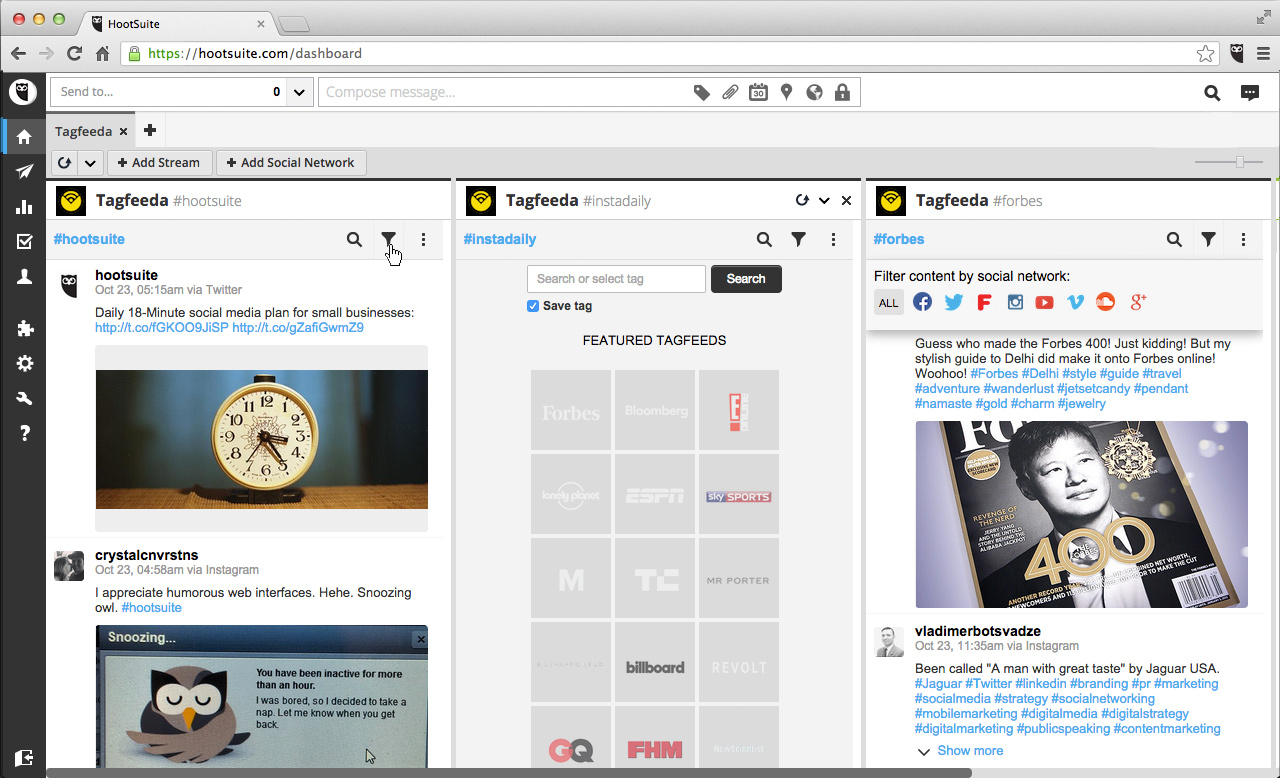The image size is (1280, 778).
Task: Click the sign out icon at sidebar bottom
Action: point(24,758)
